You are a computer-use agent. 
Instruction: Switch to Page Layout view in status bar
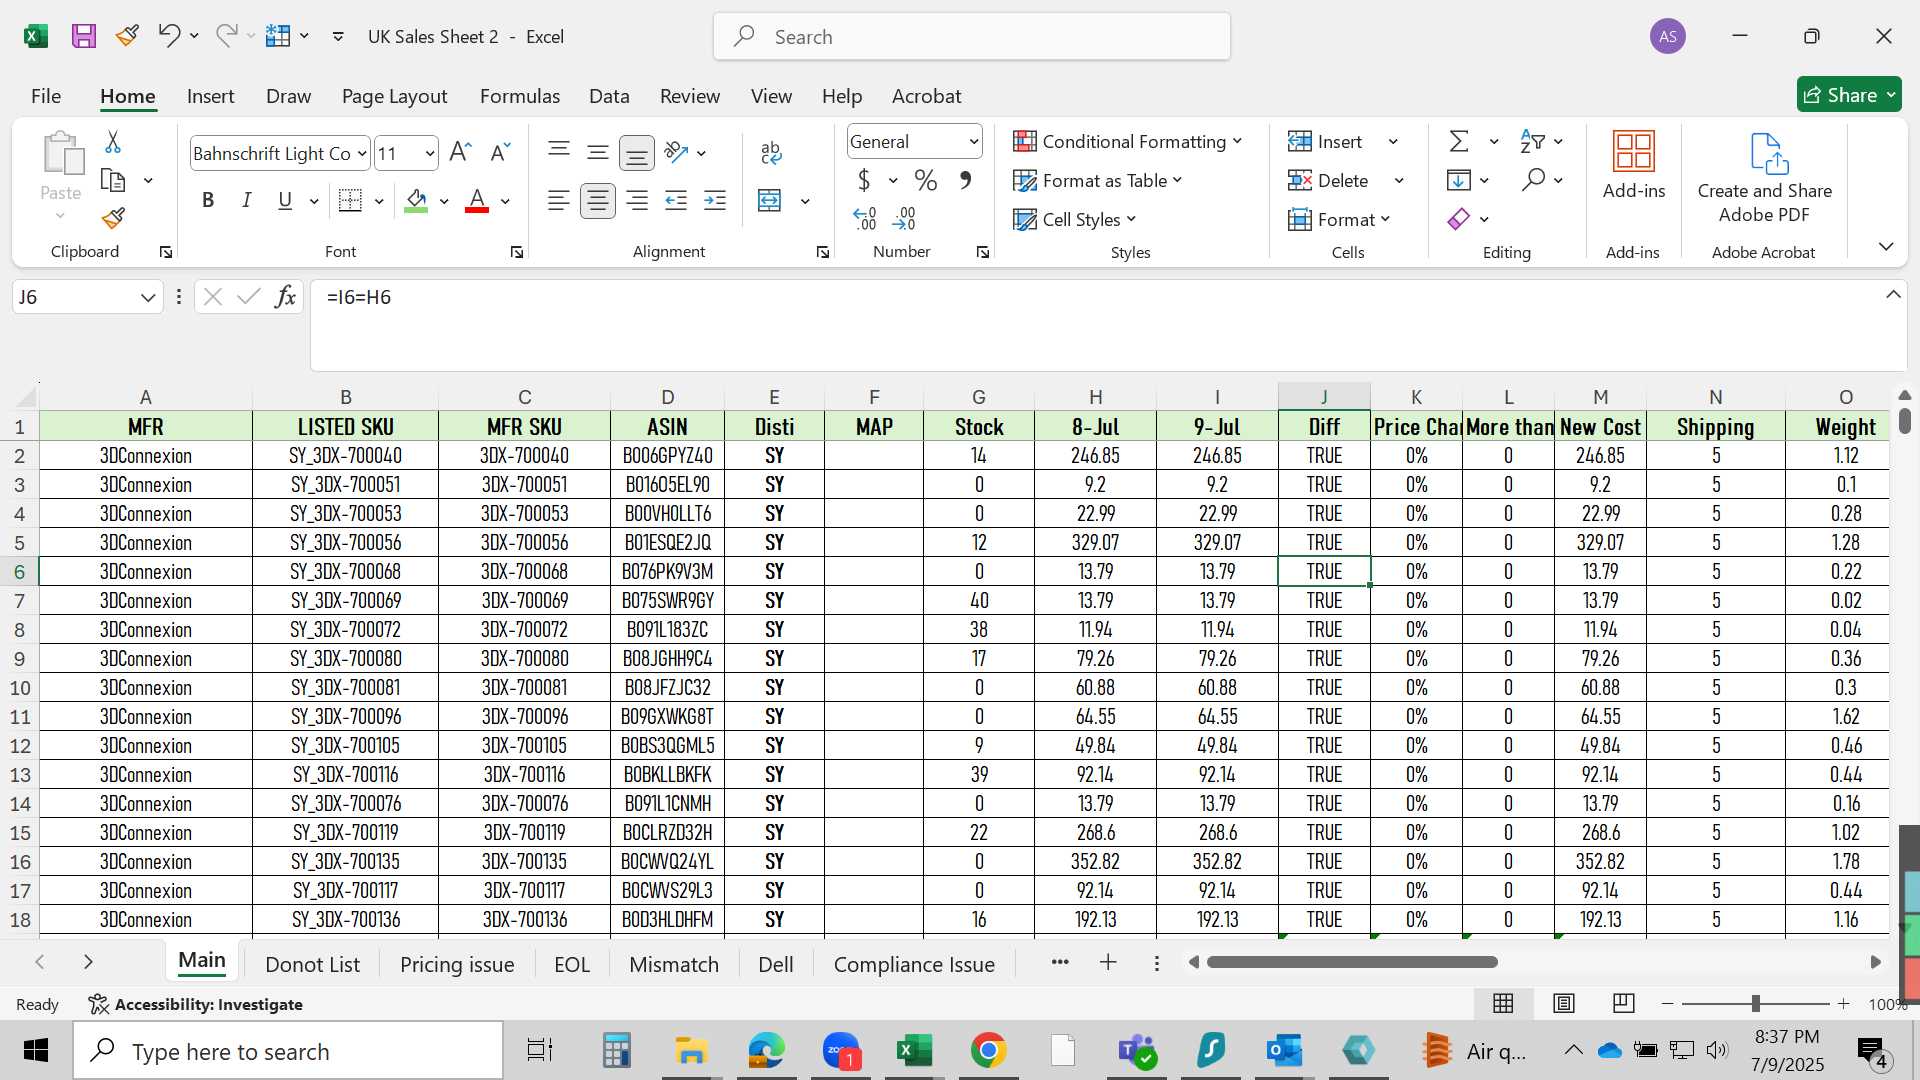(x=1564, y=1003)
